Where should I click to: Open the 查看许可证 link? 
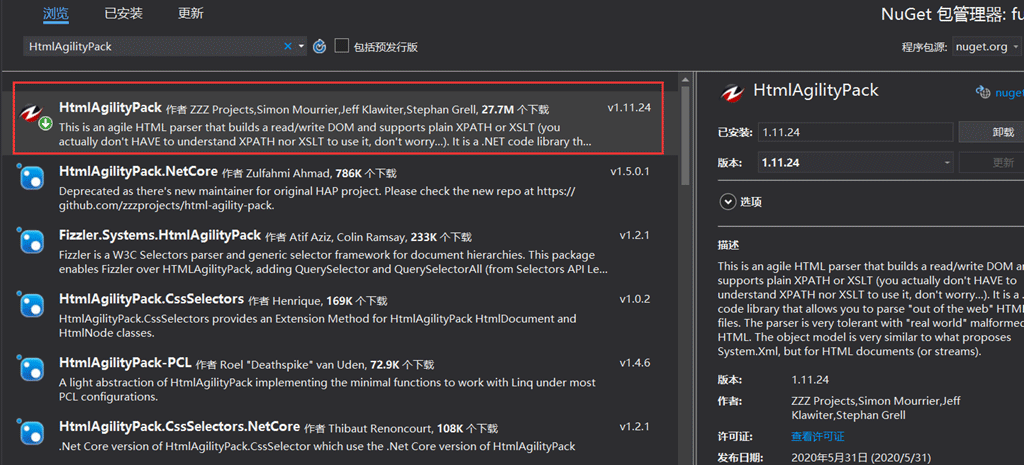point(817,437)
